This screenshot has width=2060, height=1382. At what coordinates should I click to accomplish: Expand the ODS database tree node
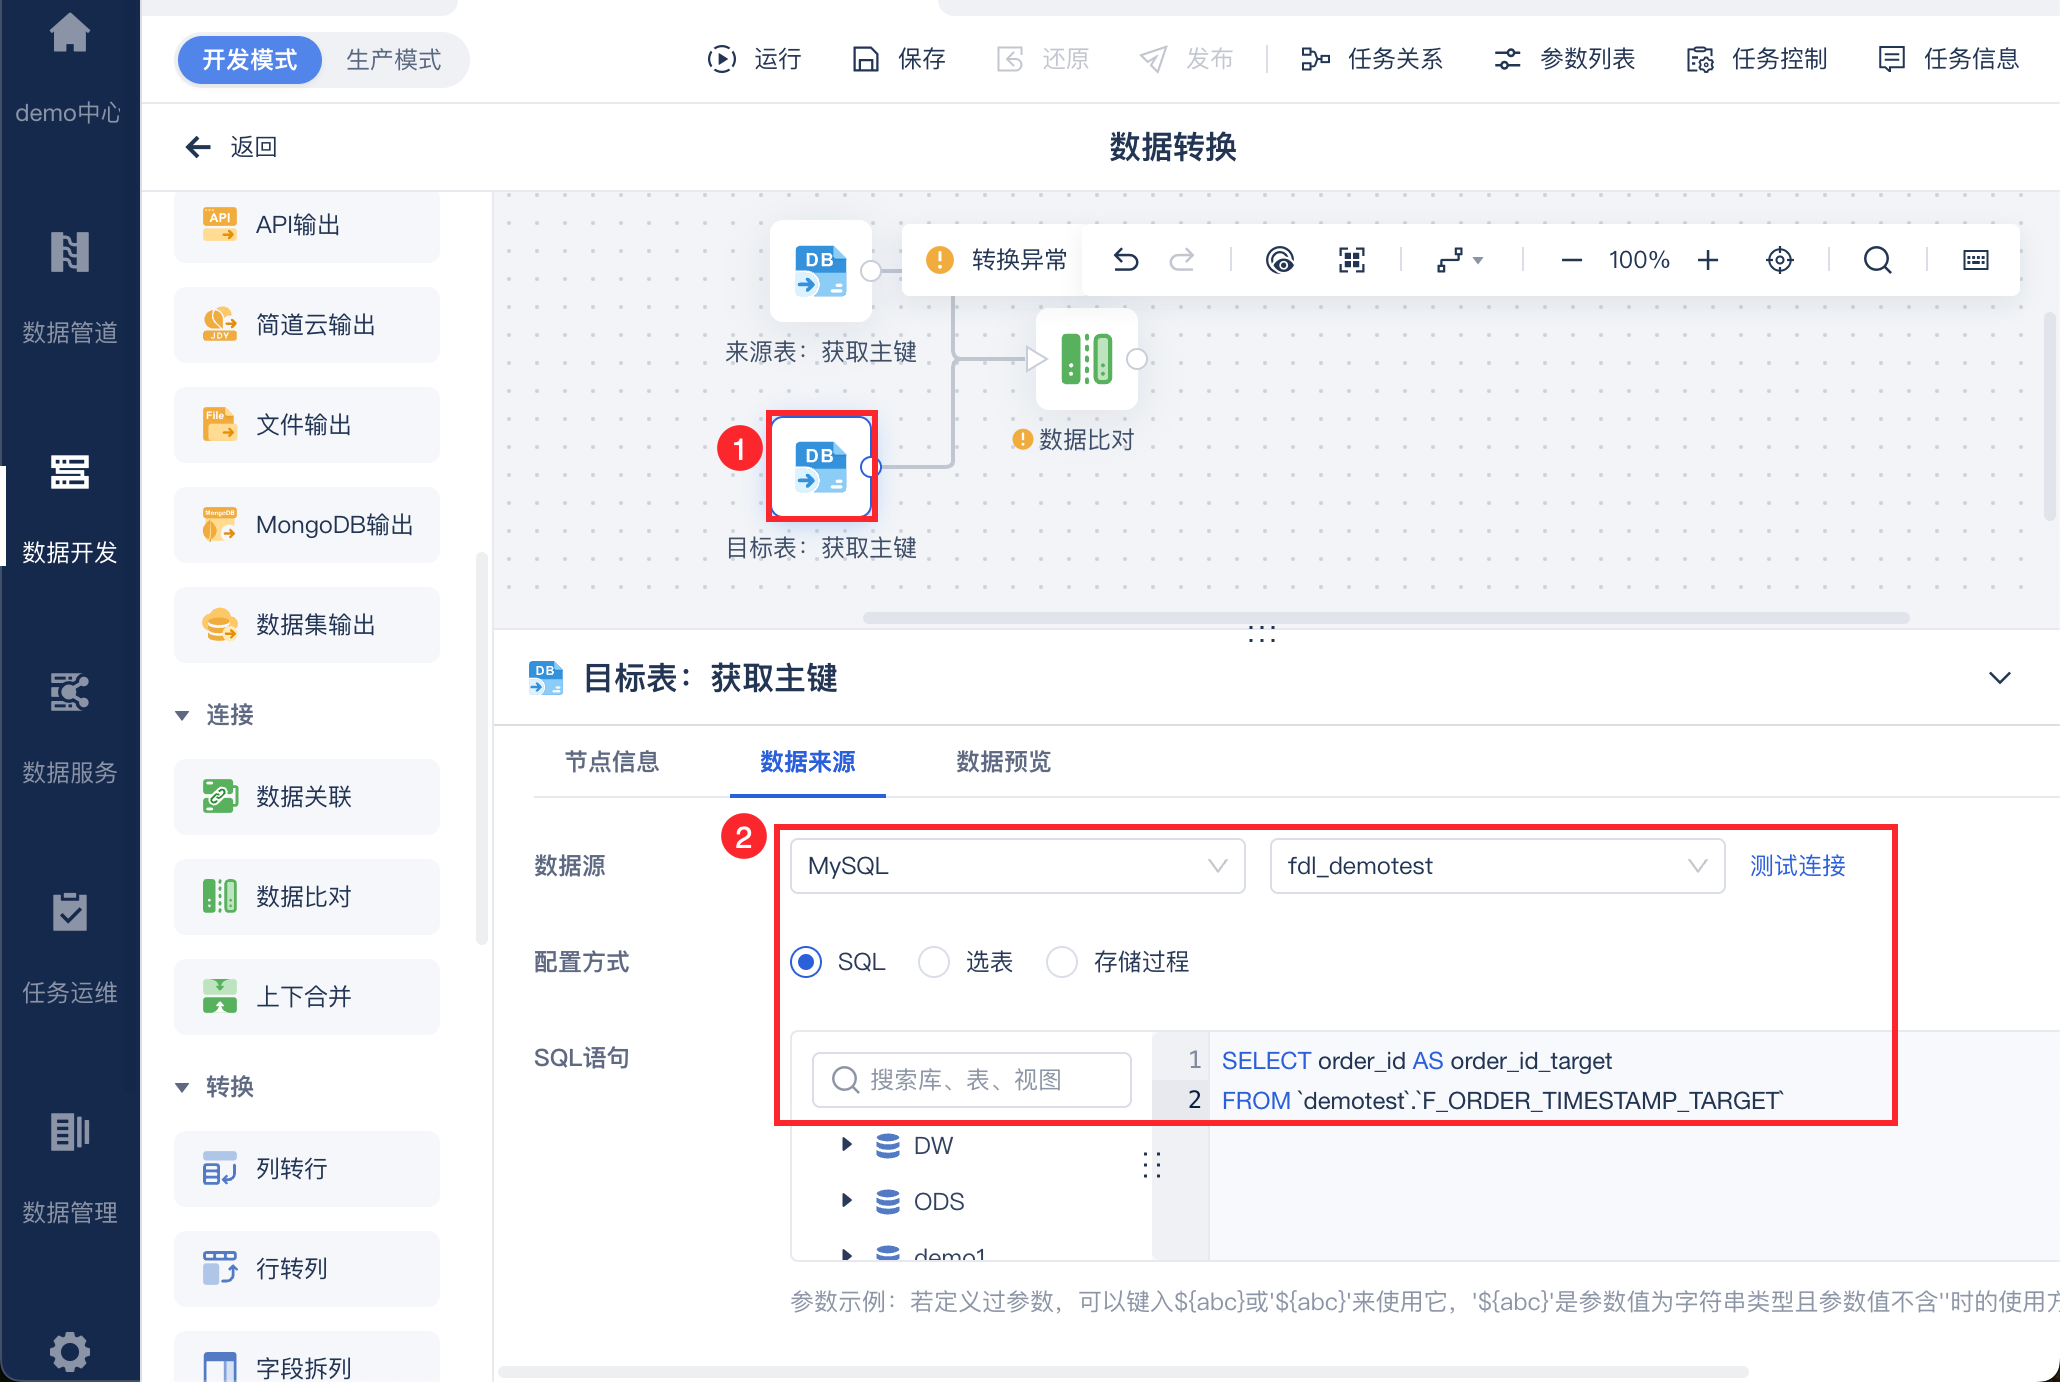click(x=847, y=1200)
